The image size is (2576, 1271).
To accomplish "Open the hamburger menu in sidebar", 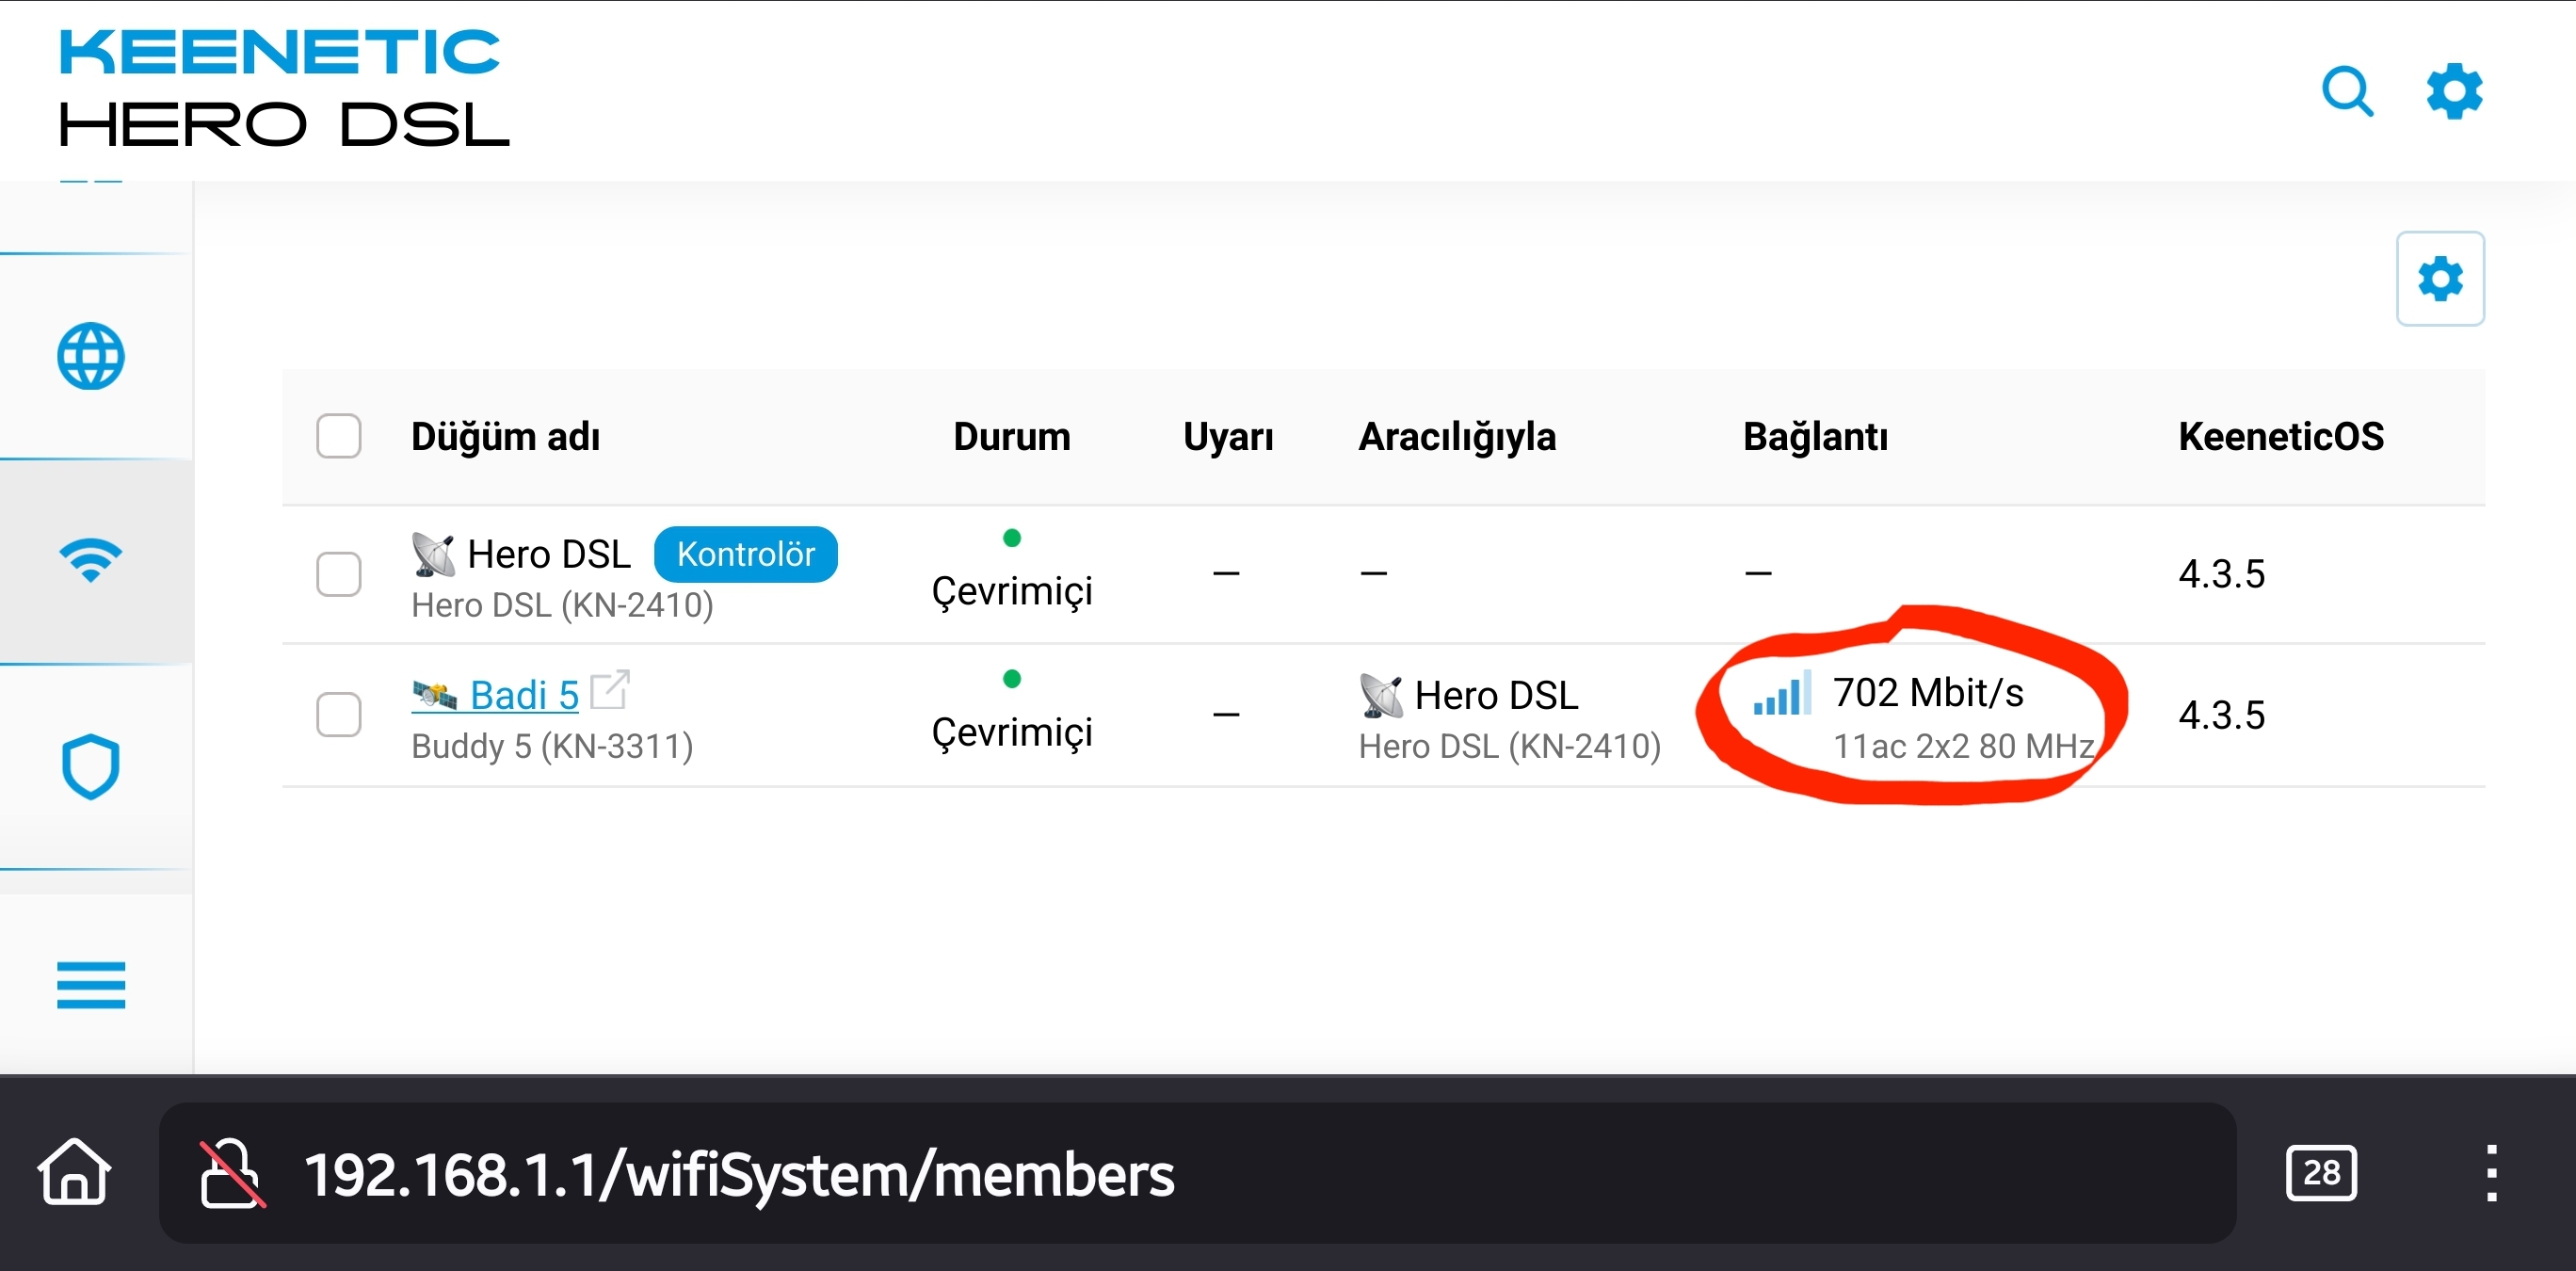I will tap(91, 985).
